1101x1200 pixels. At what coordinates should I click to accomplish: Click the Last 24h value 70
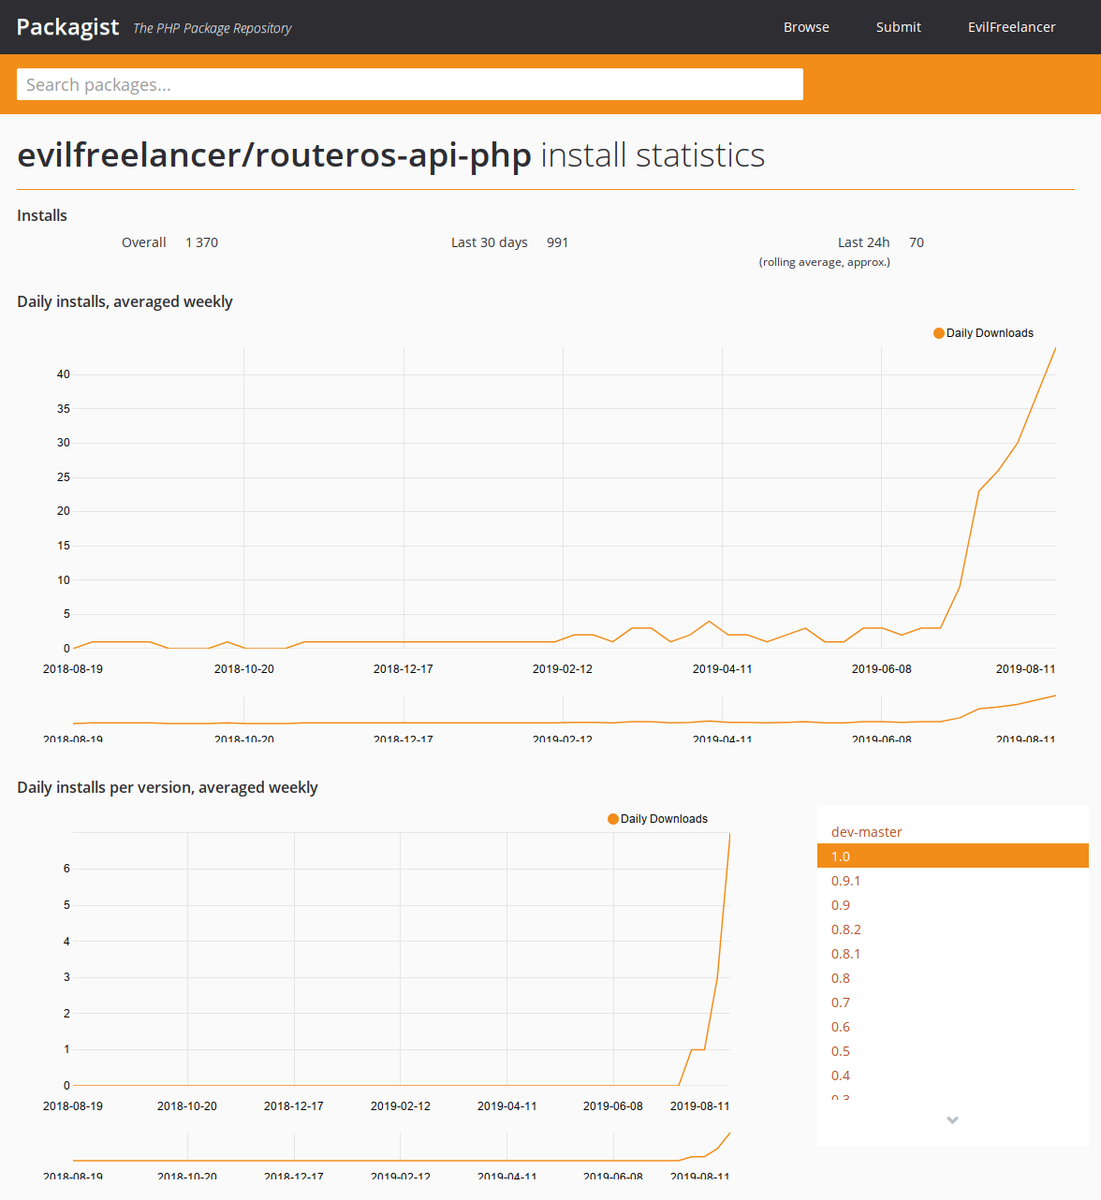(916, 242)
